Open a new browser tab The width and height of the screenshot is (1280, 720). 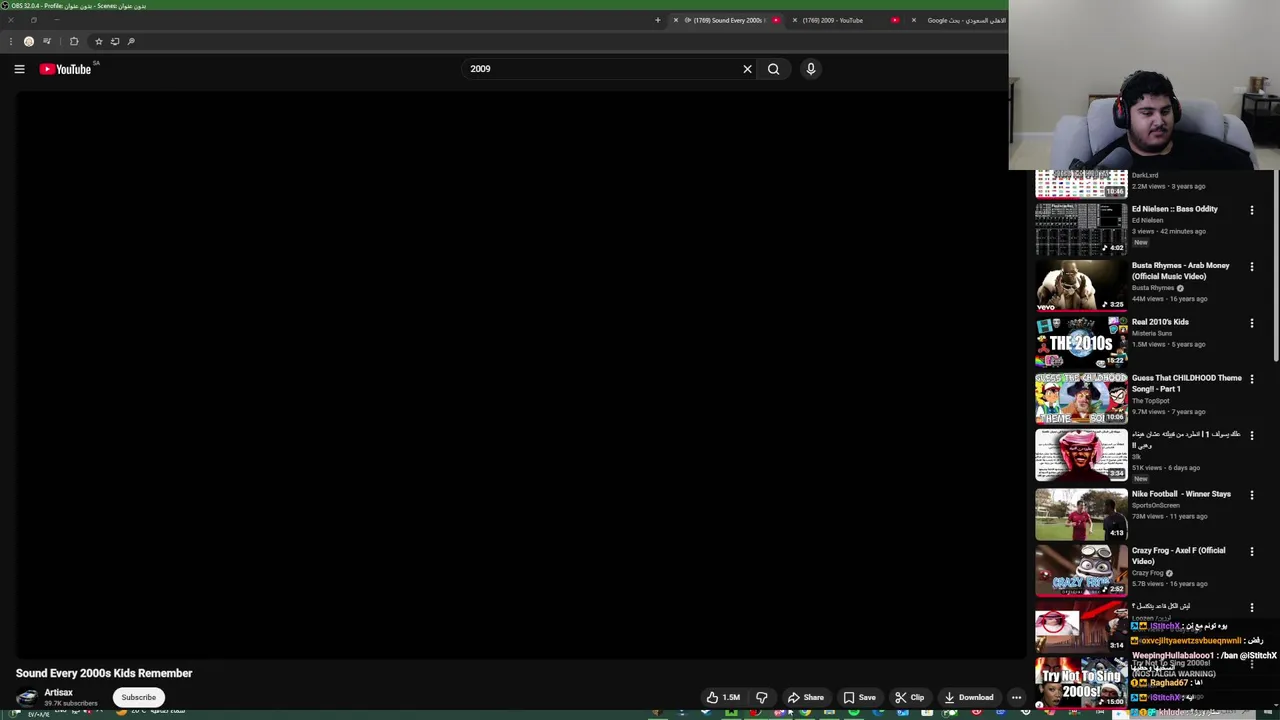pyautogui.click(x=657, y=20)
